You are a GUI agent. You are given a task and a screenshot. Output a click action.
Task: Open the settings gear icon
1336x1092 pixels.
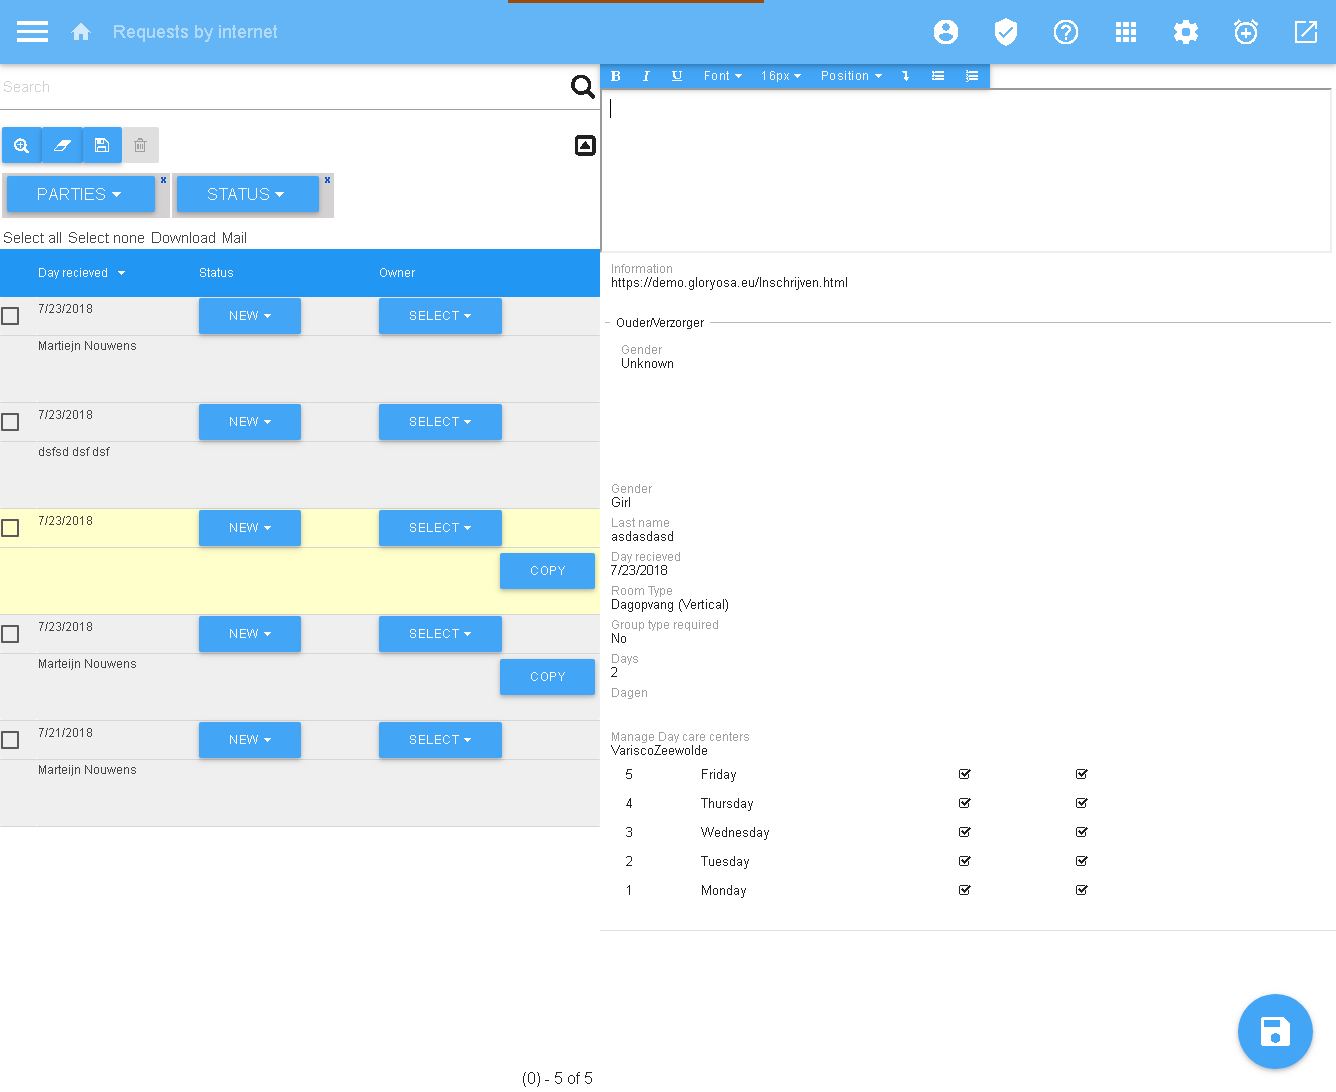[1185, 32]
